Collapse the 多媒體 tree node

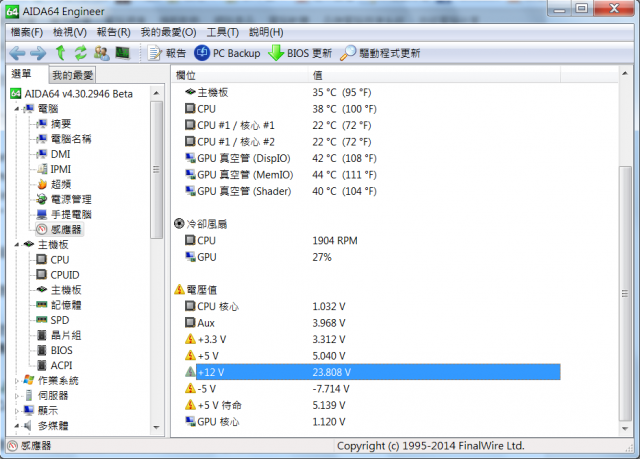coord(17,426)
